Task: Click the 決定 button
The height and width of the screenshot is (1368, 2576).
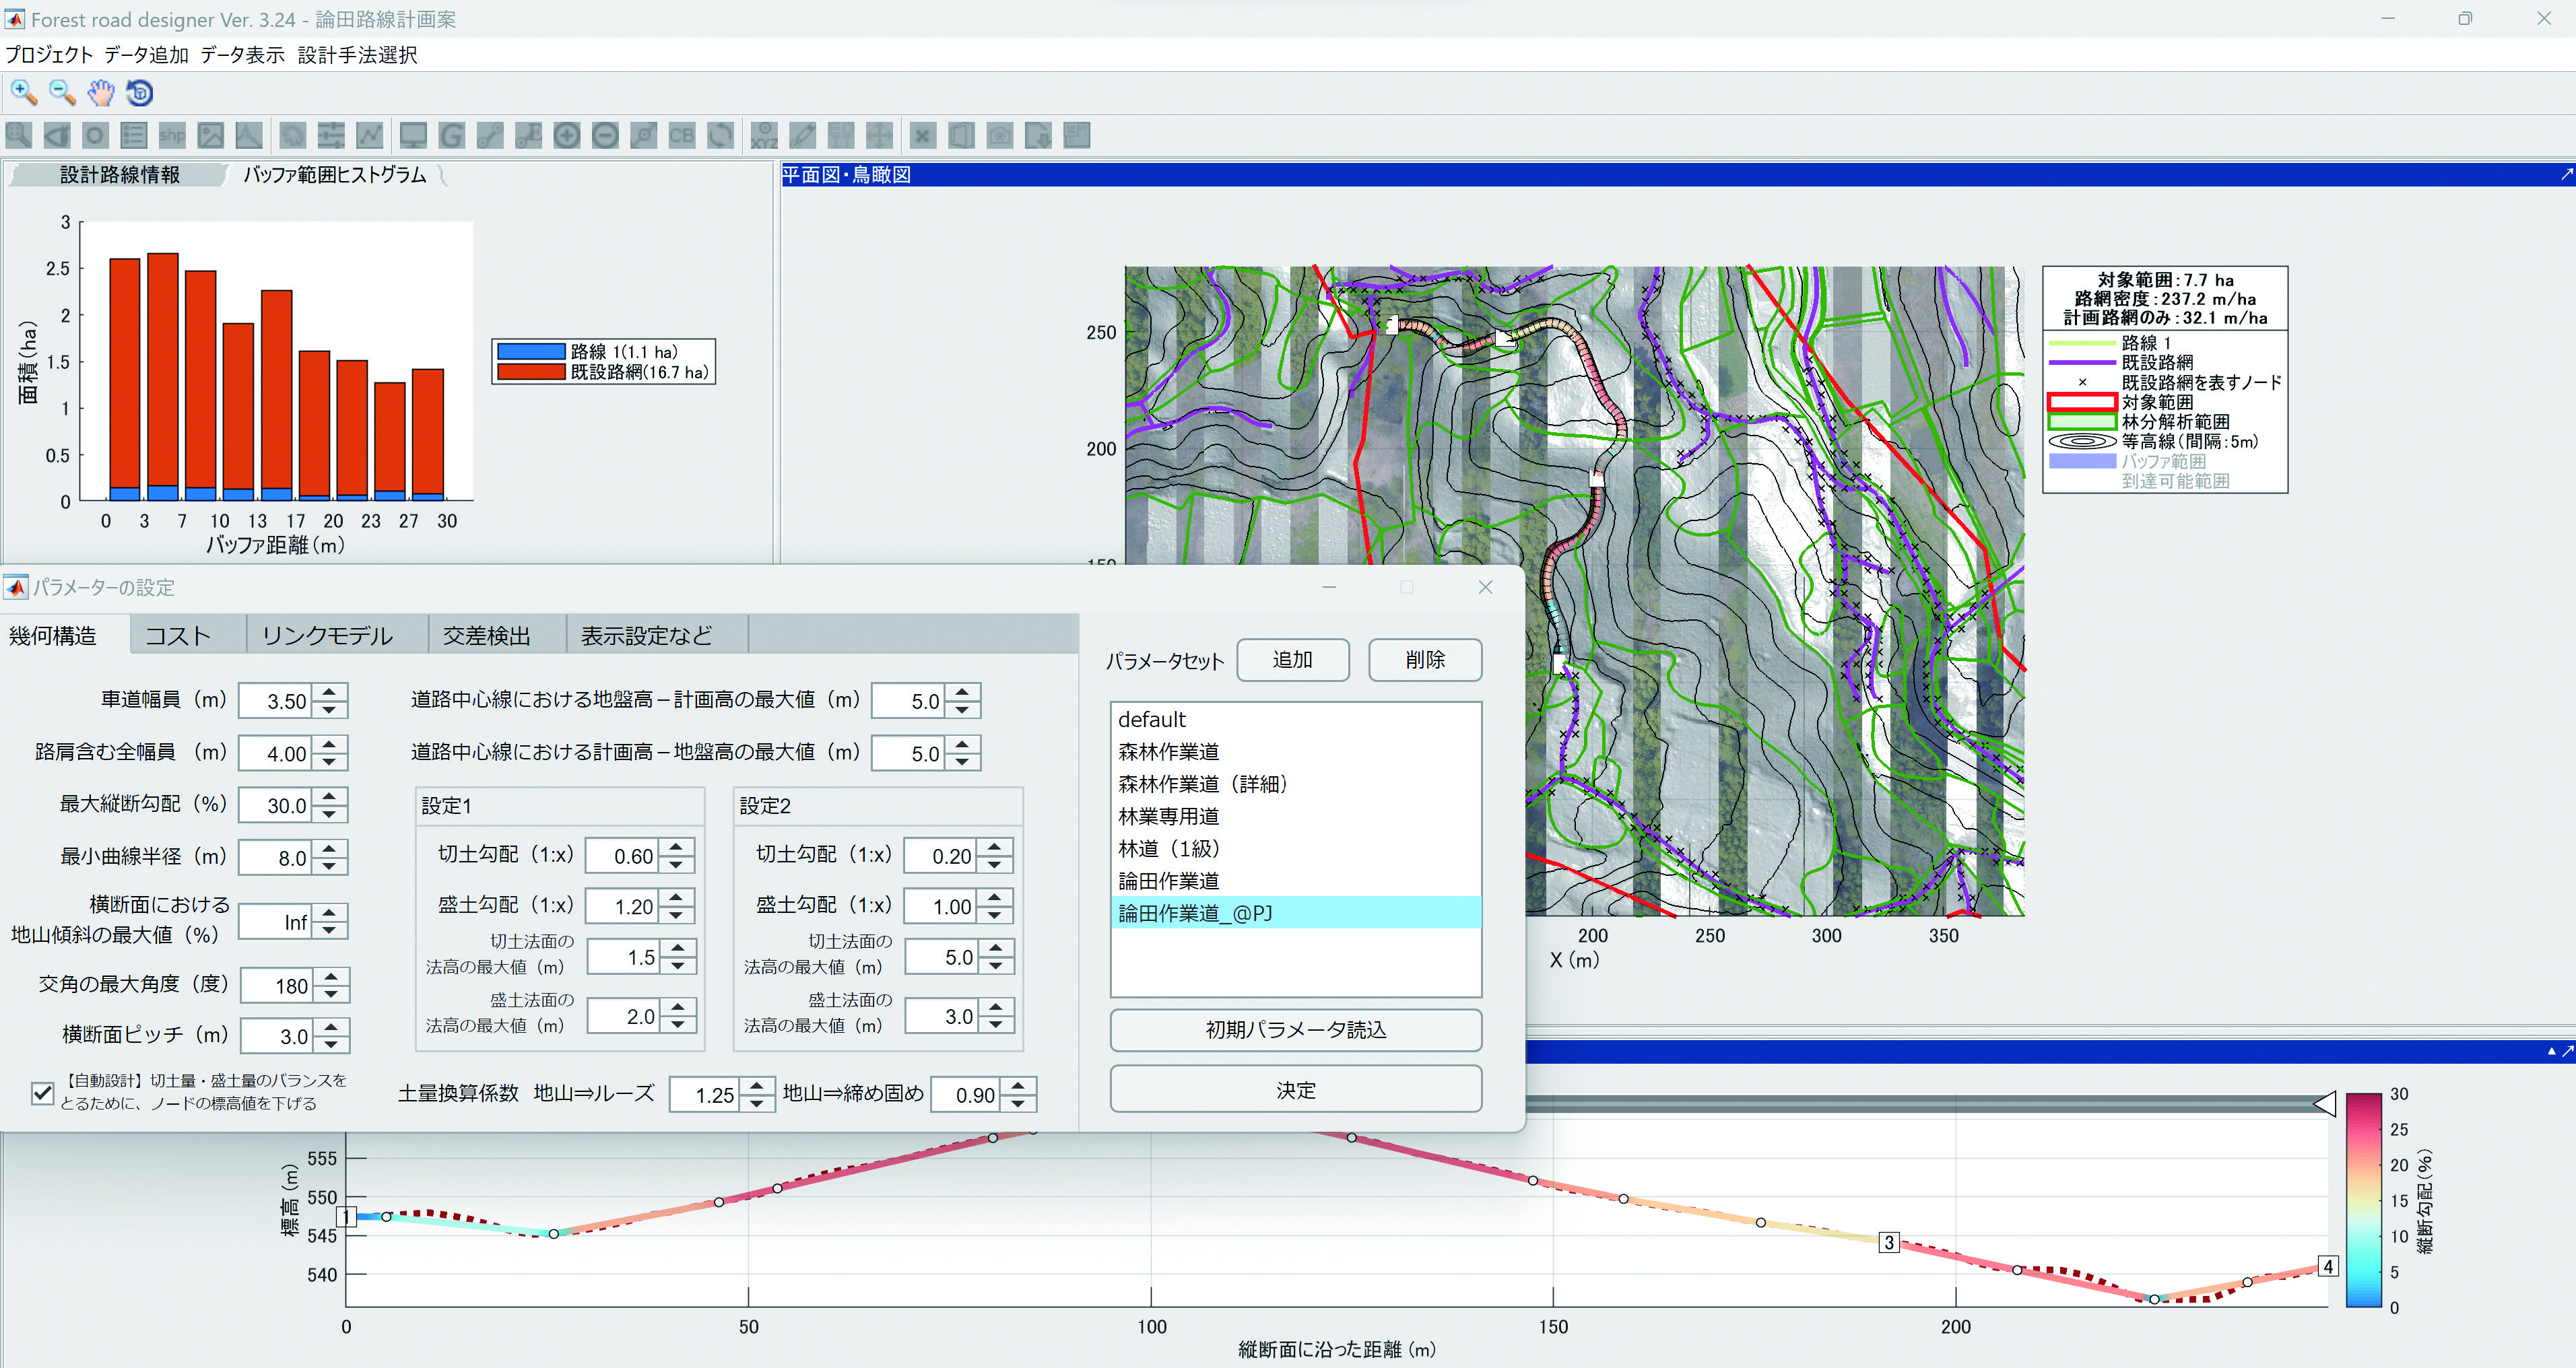Action: point(1295,1090)
